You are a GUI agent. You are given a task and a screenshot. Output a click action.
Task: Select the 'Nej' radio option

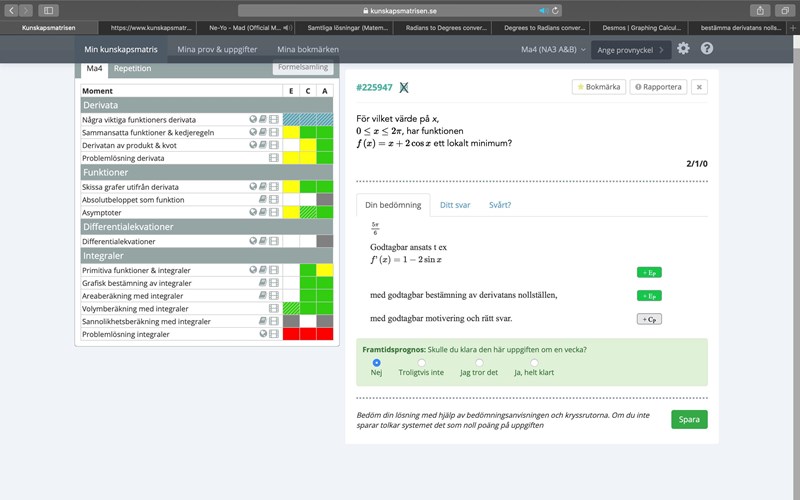[377, 362]
